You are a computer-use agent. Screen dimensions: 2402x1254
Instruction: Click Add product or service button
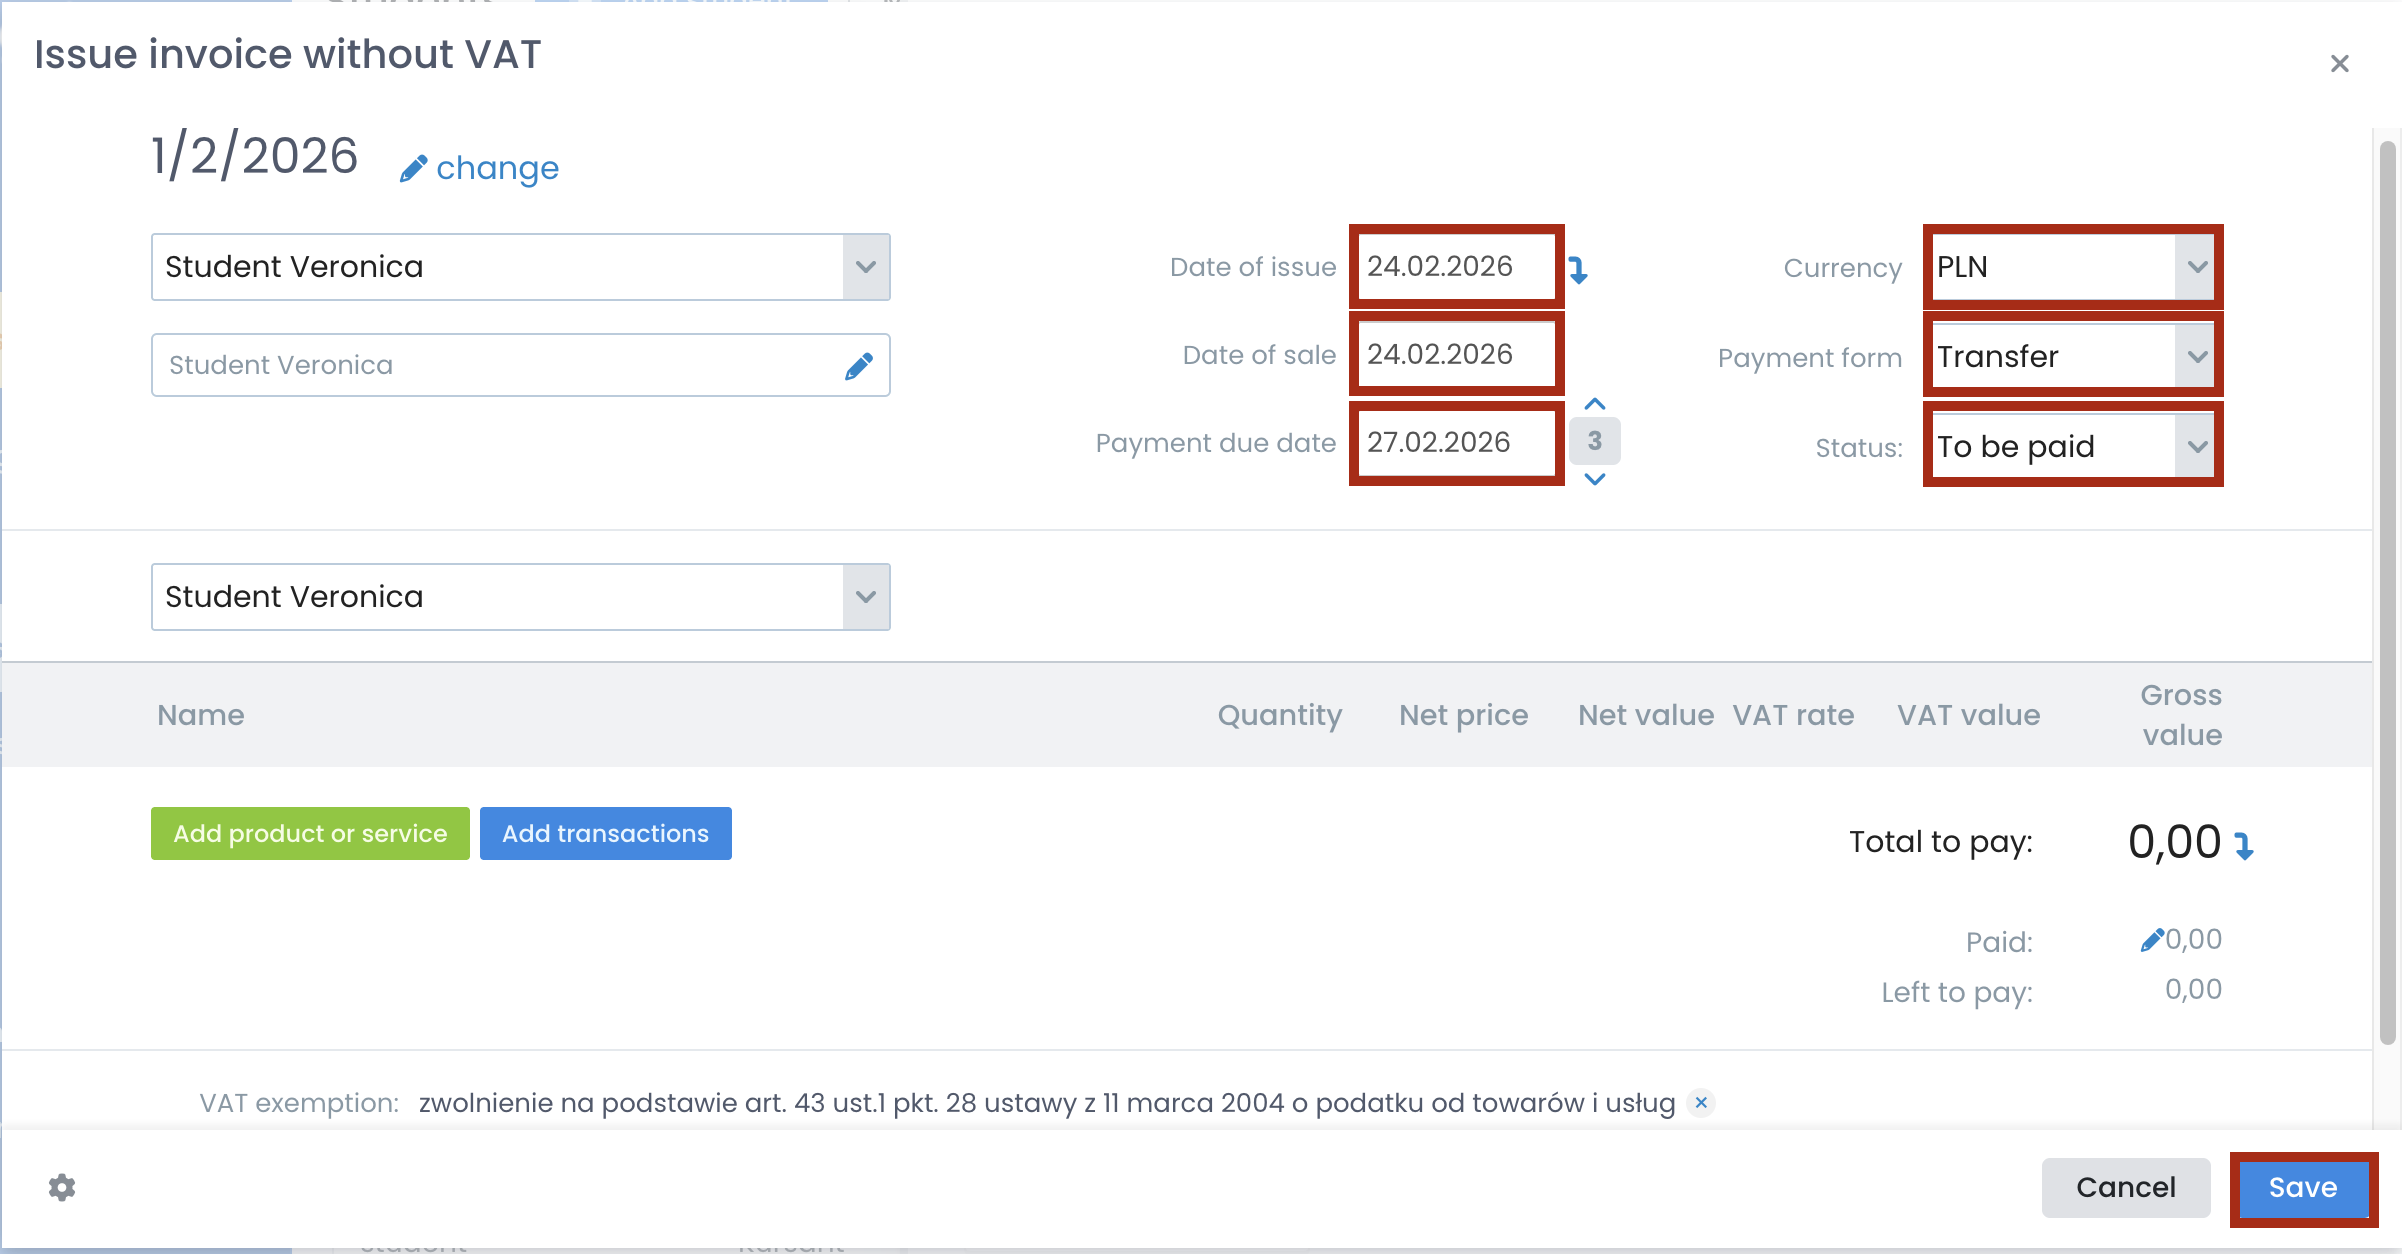pos(310,833)
